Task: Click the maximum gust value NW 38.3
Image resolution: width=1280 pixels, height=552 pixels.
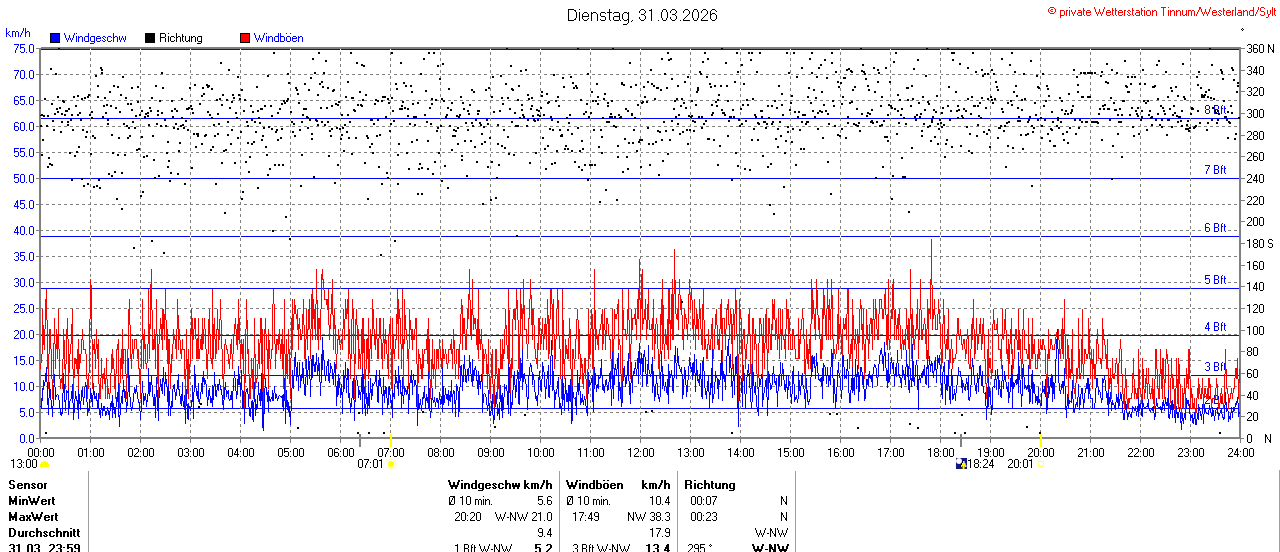Action: pyautogui.click(x=649, y=517)
